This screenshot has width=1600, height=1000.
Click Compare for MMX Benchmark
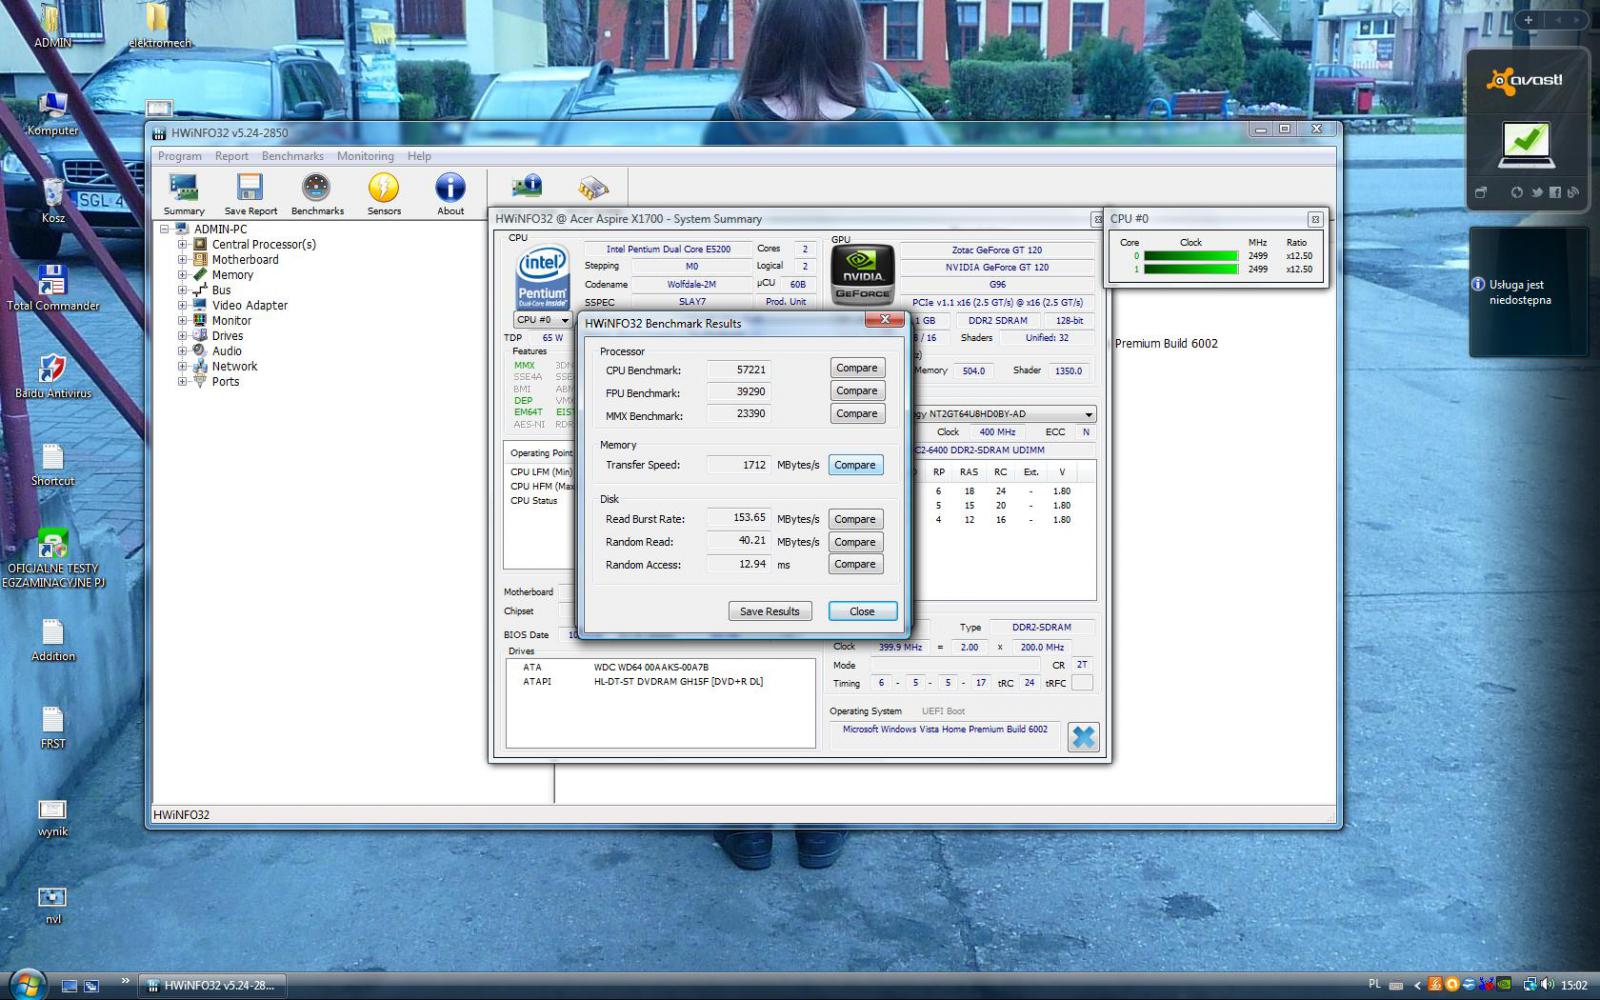pyautogui.click(x=857, y=414)
